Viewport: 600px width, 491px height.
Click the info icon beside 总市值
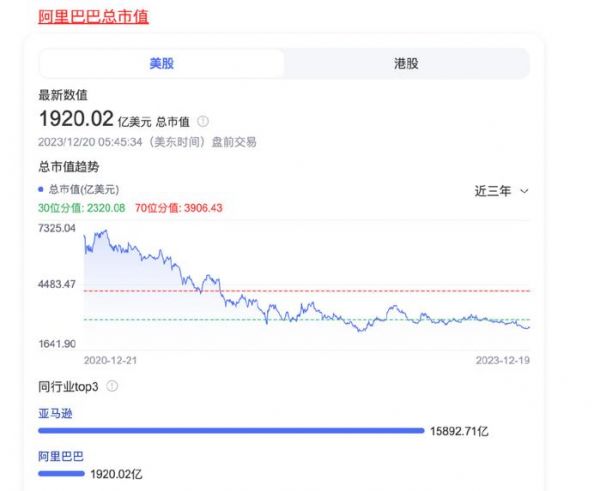pos(203,121)
